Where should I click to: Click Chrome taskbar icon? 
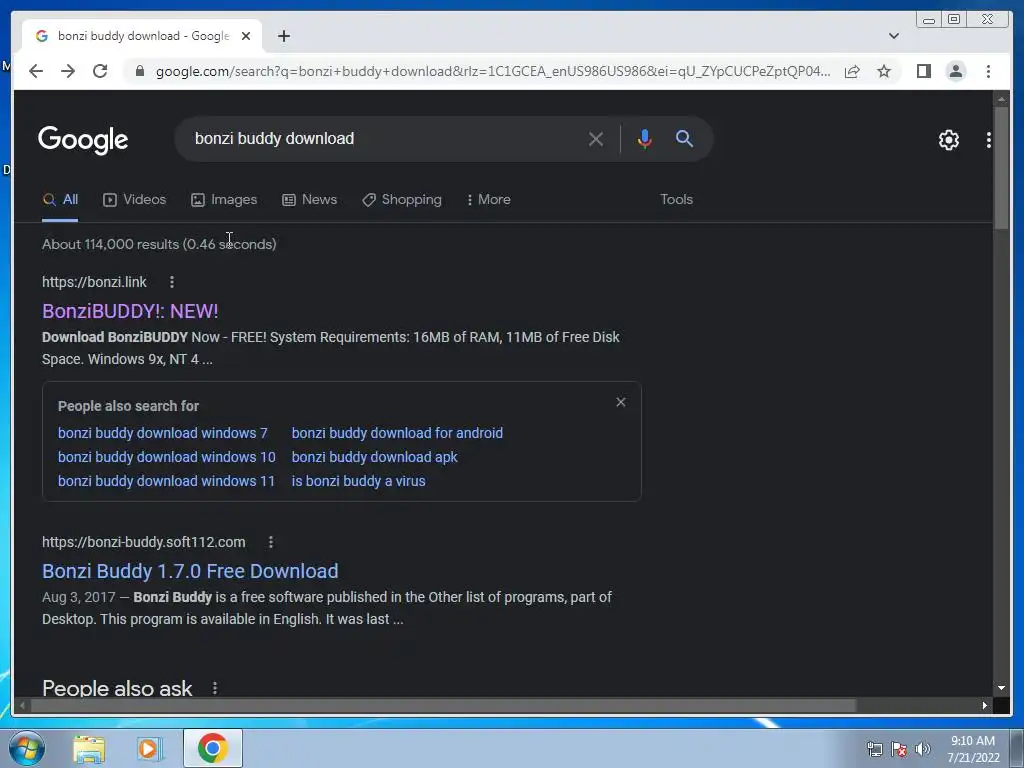[x=213, y=748]
